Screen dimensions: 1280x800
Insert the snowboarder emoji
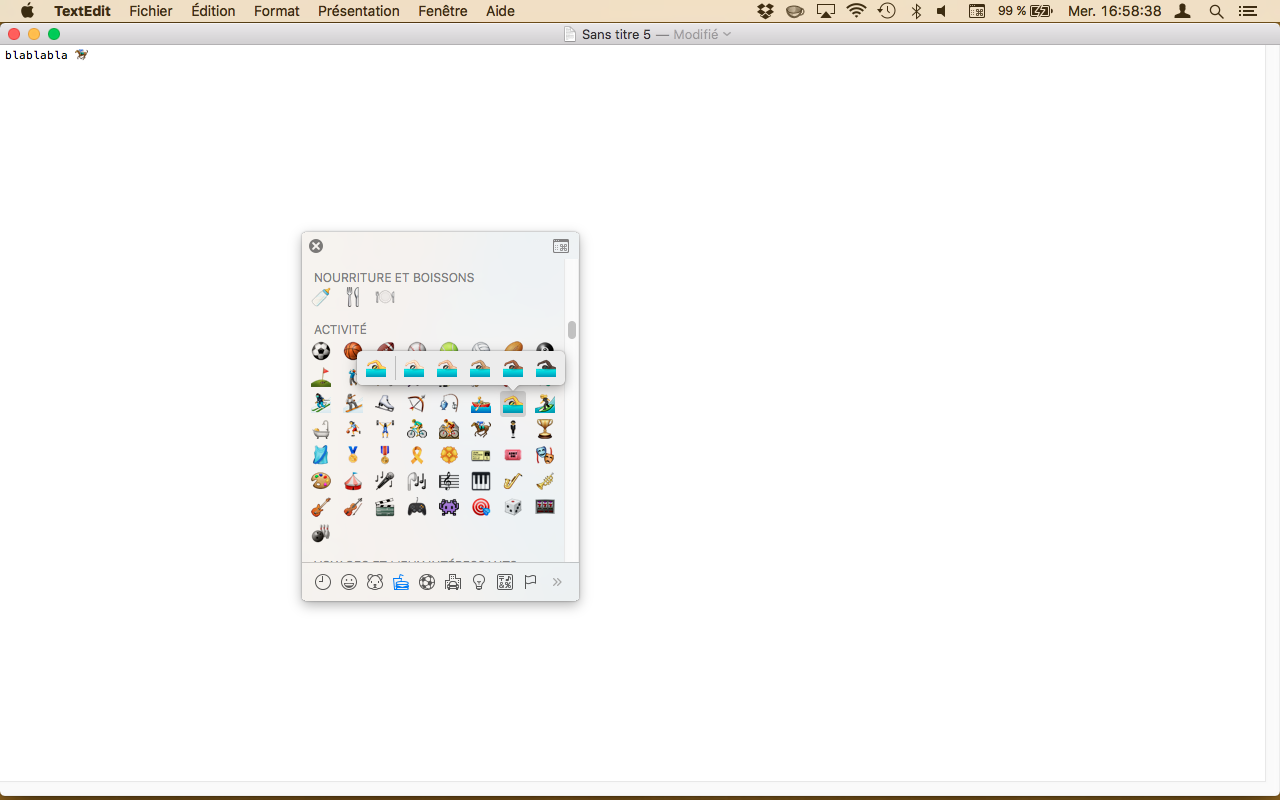coord(353,403)
